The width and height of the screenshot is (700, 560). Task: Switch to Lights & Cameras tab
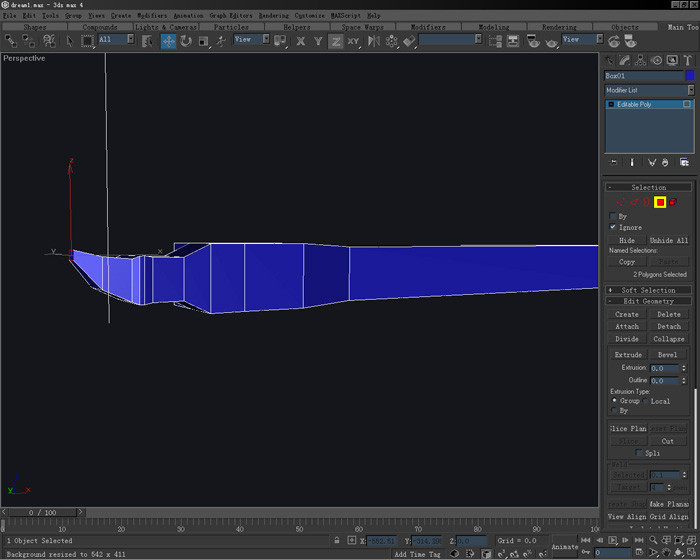166,27
